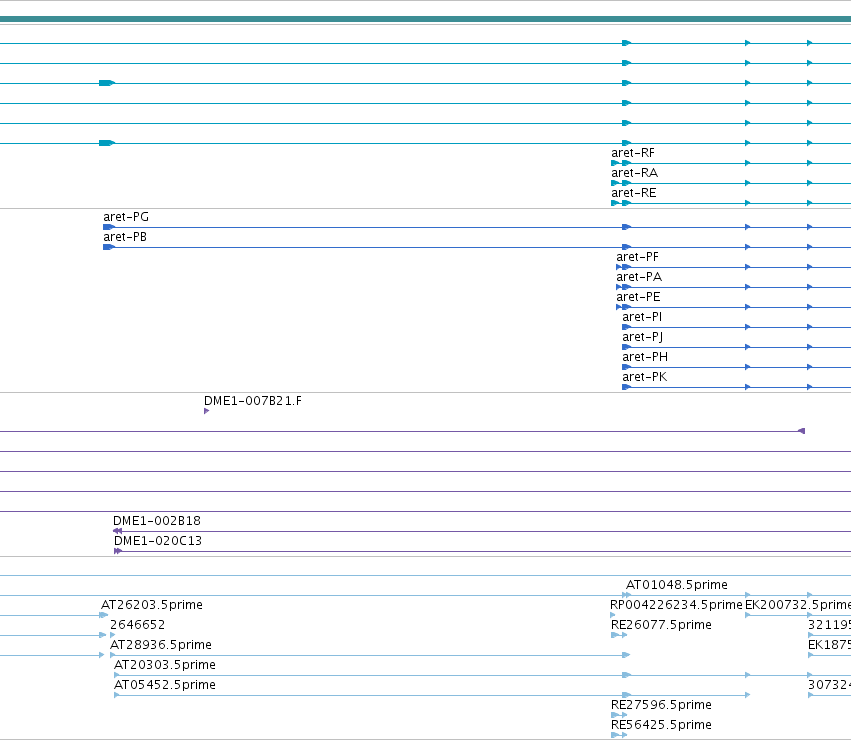Pick the aret-PF feature label
Screen dimensions: 851x740
(637, 257)
